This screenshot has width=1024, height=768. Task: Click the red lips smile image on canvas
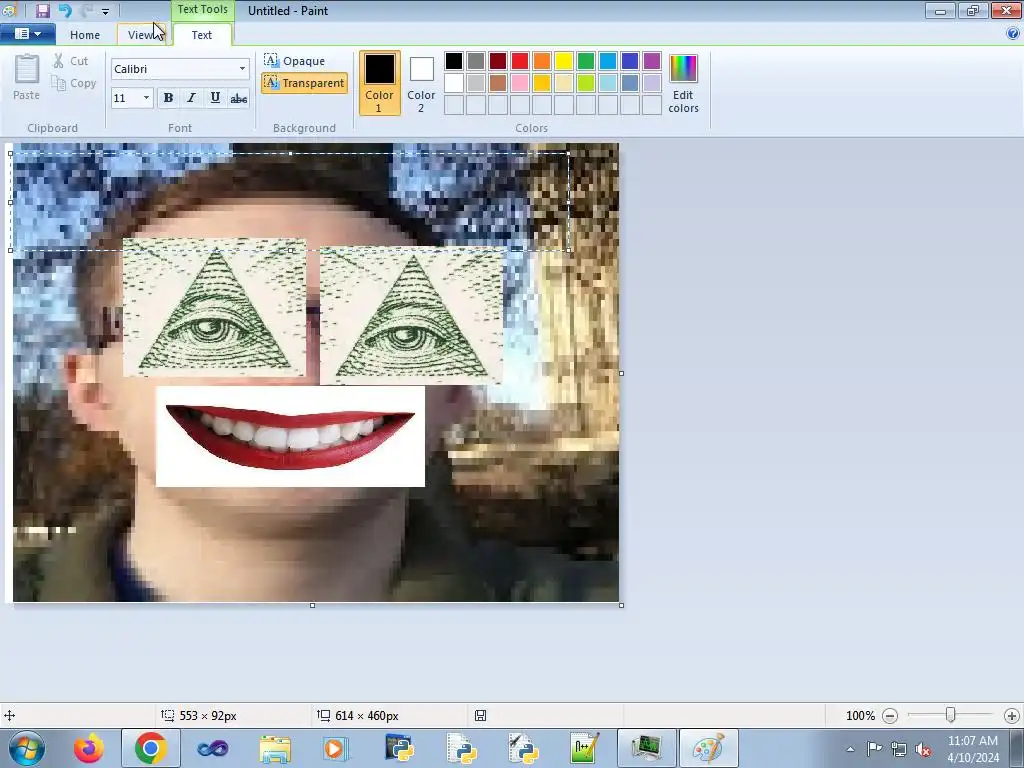[x=290, y=436]
